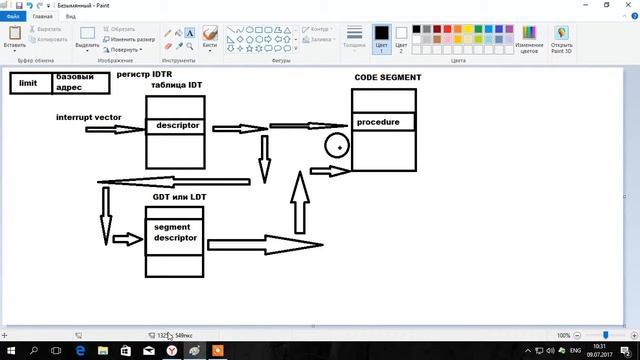Launch Microsoft Edge from taskbar
Image resolution: width=640 pixels, height=360 pixels.
80,351
